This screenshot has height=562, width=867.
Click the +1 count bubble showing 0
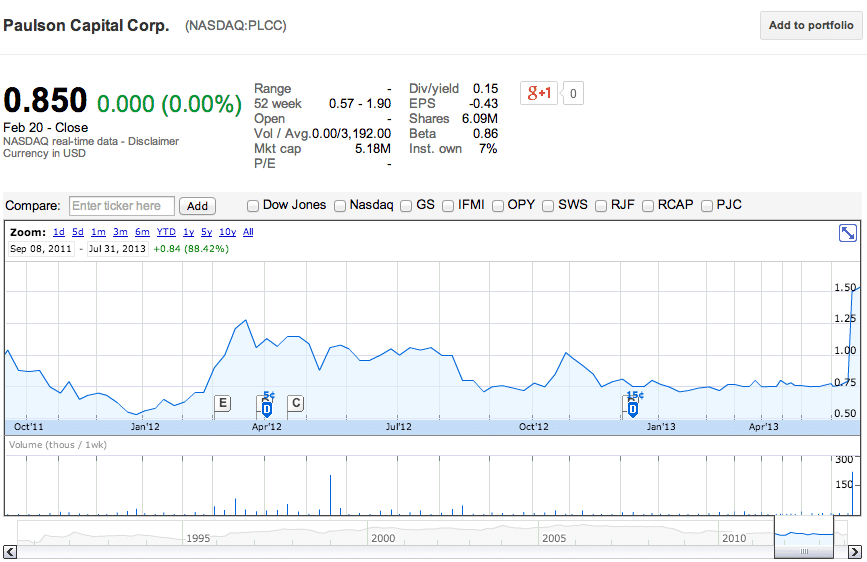pos(573,93)
